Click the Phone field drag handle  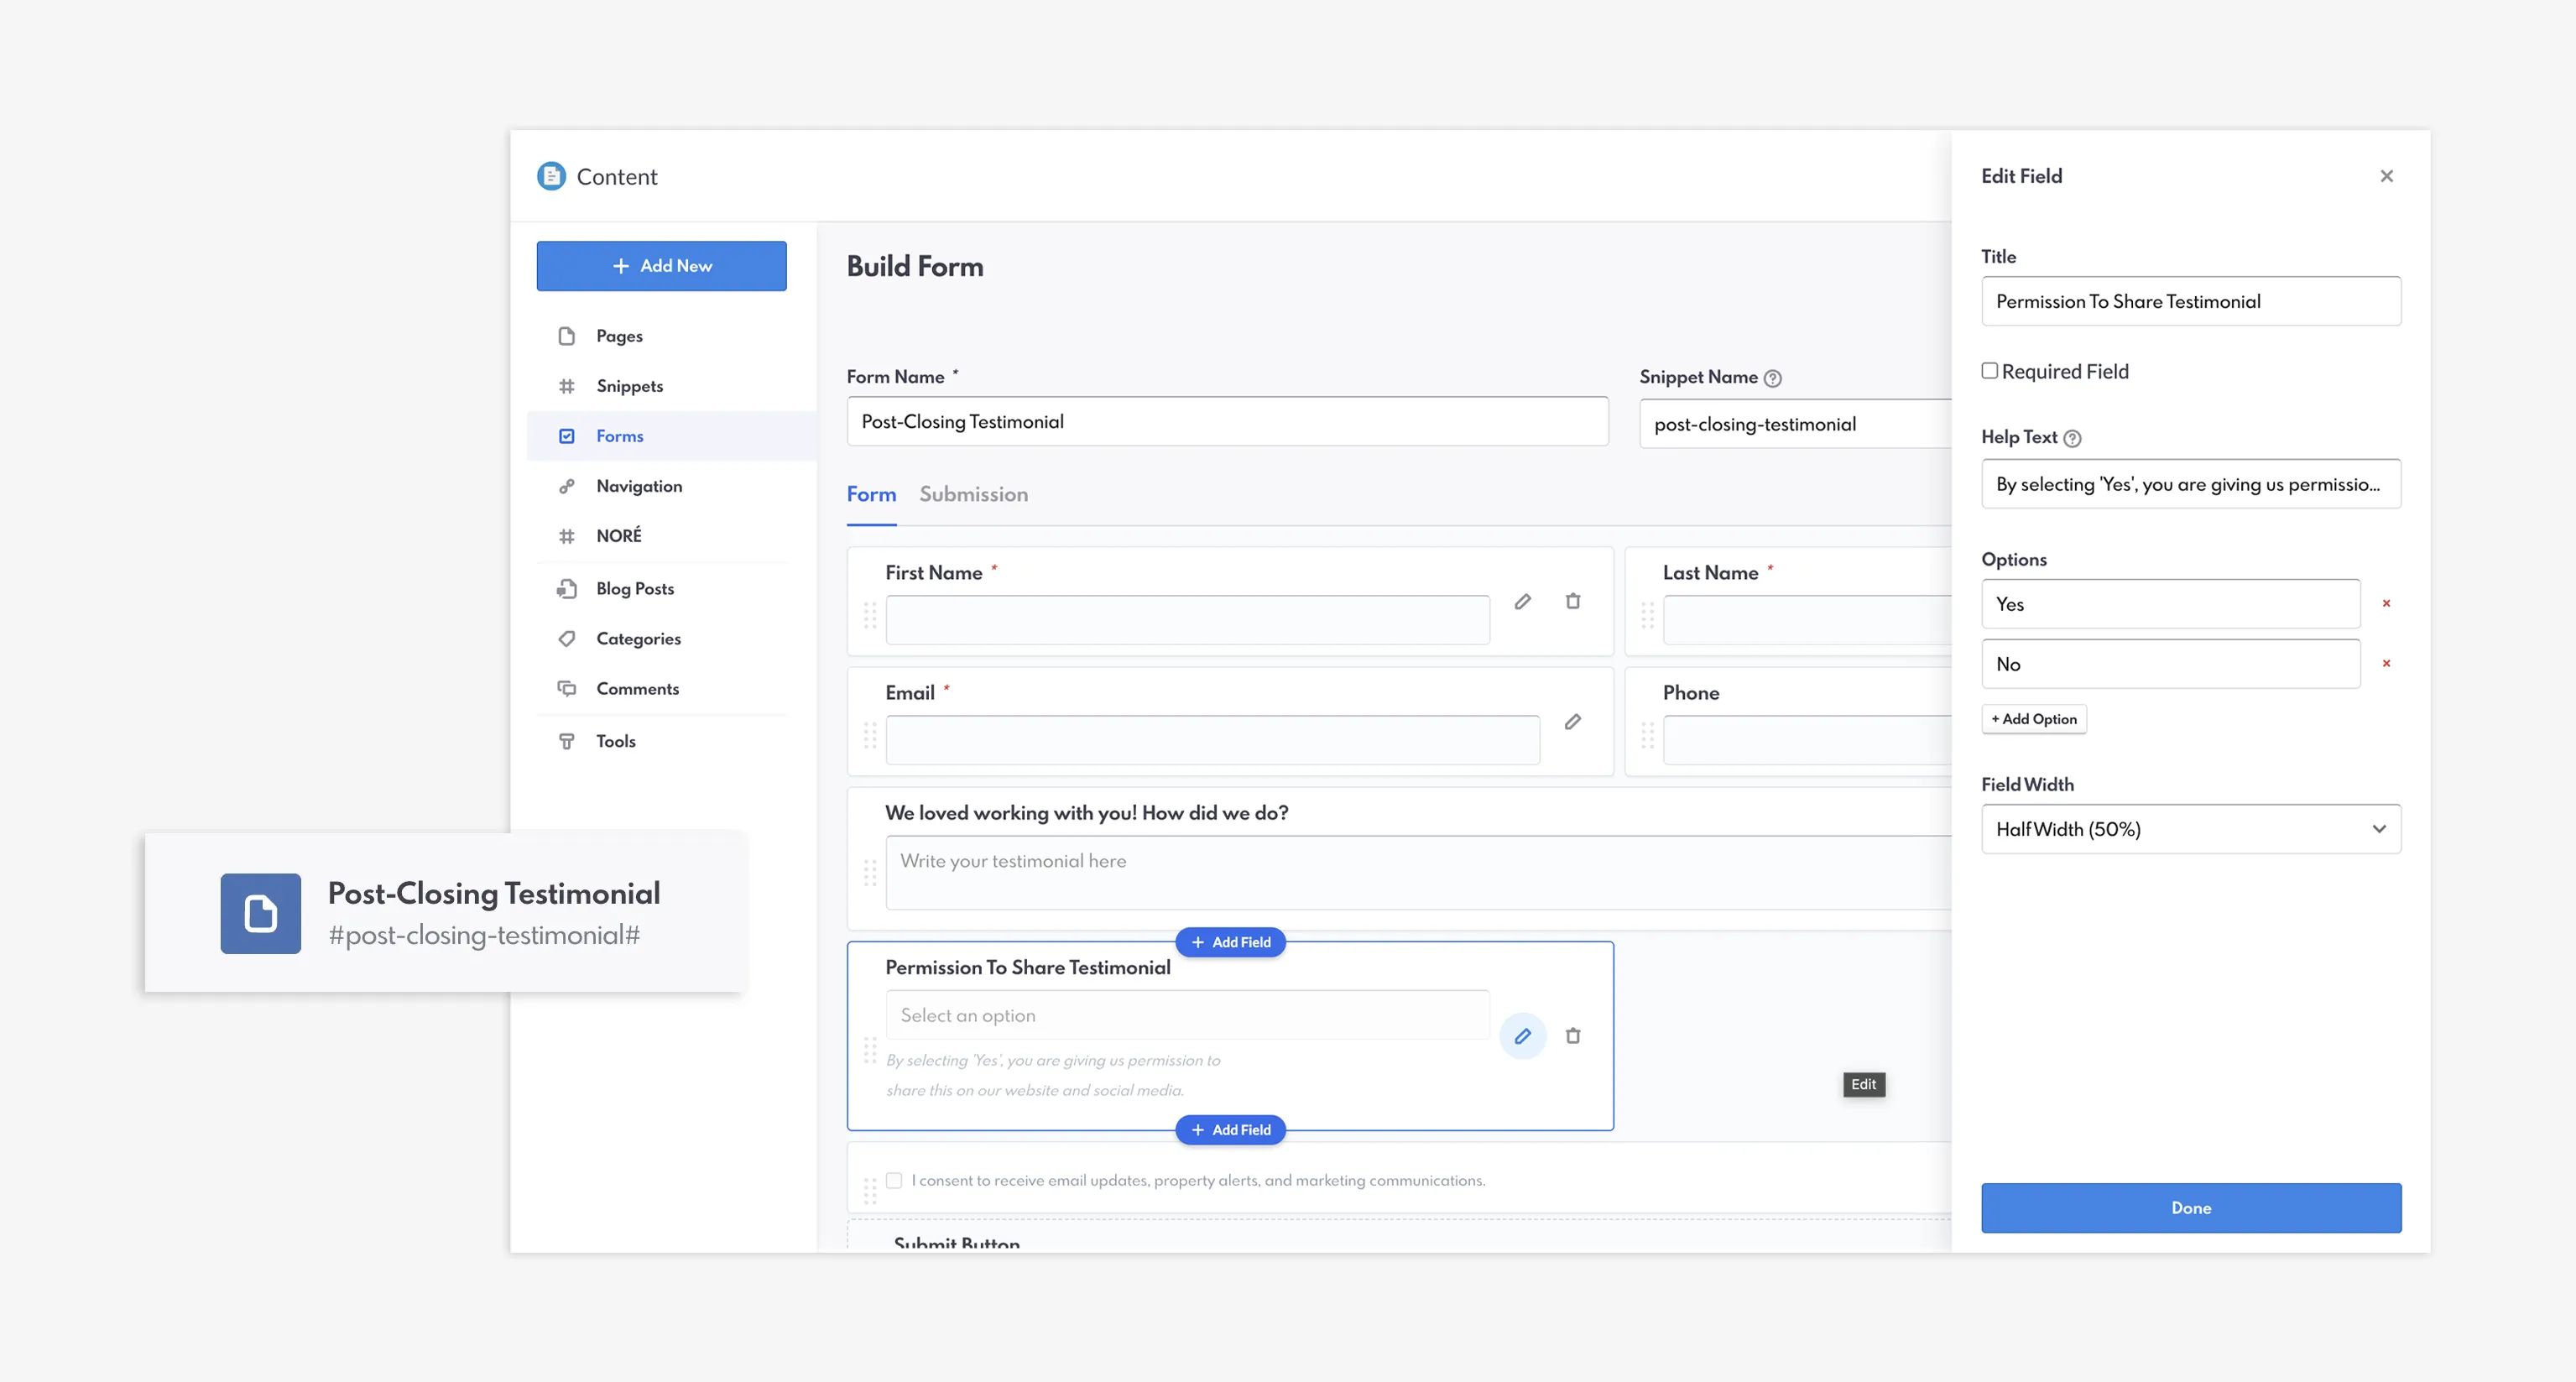(1647, 736)
